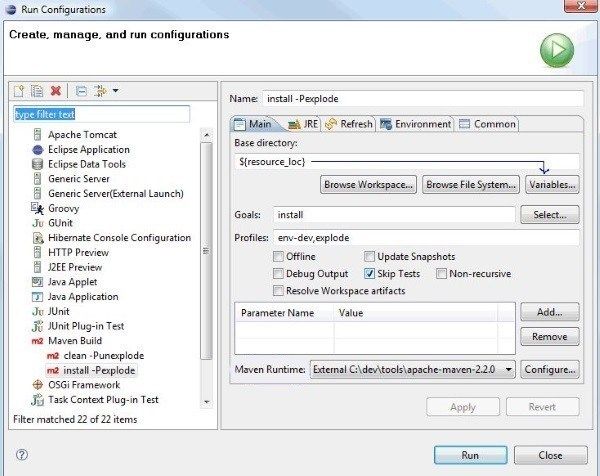
Task: Click the Generic Server(External Launch) icon
Action: tap(38, 194)
